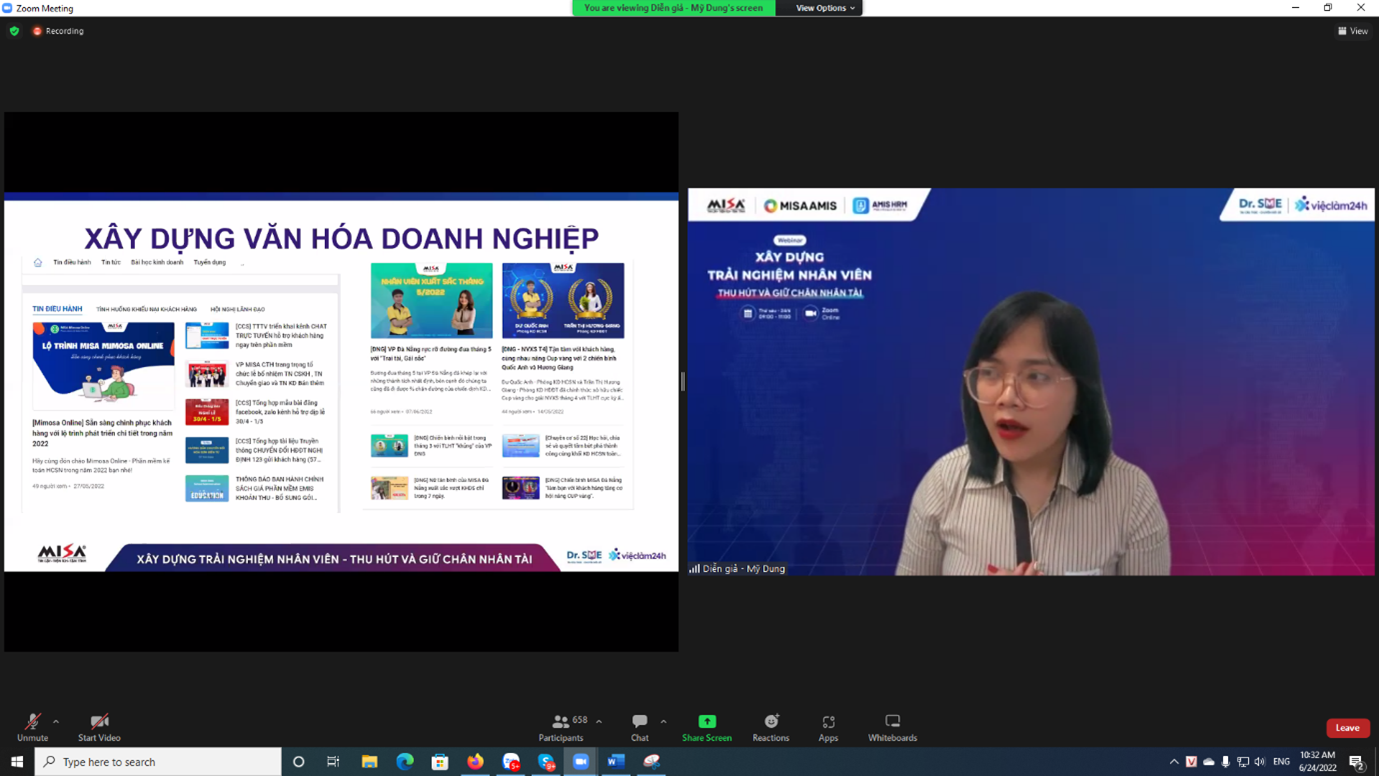
Task: Expand the arrow next to Chat
Action: tap(663, 721)
